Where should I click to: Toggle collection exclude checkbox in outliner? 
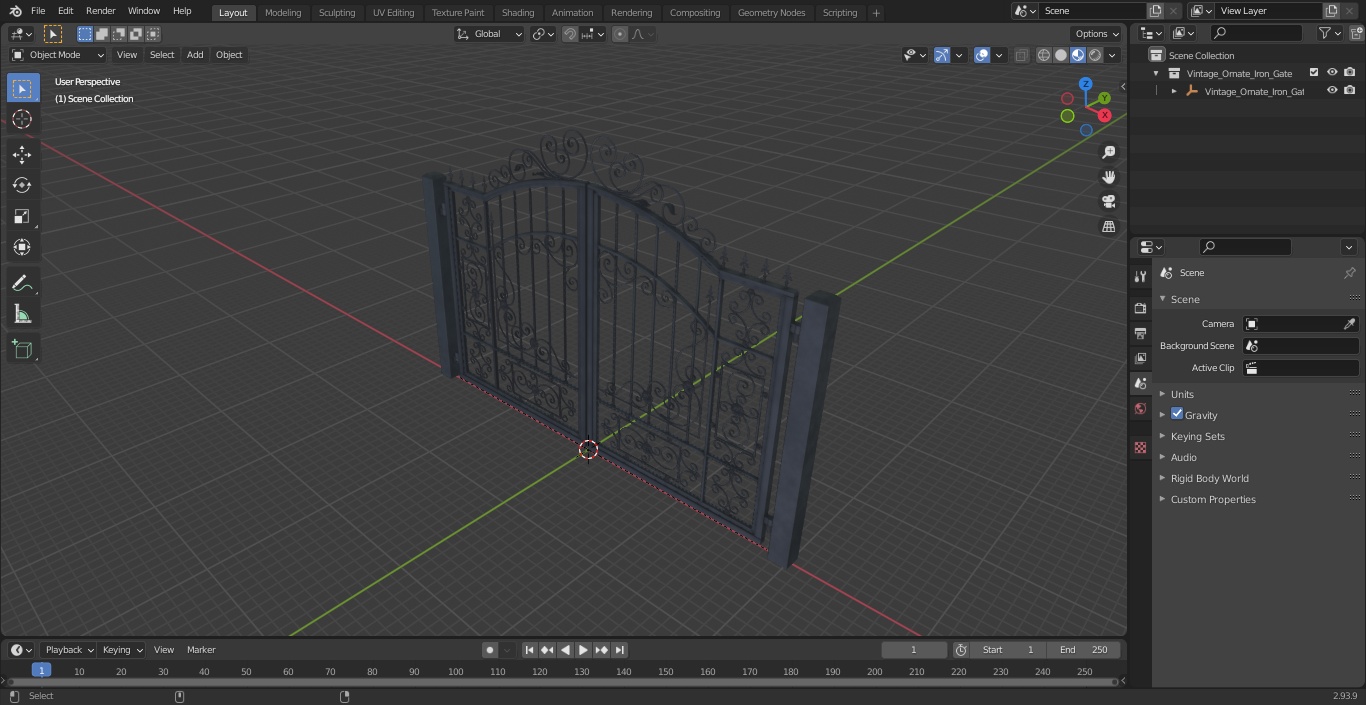pyautogui.click(x=1314, y=73)
